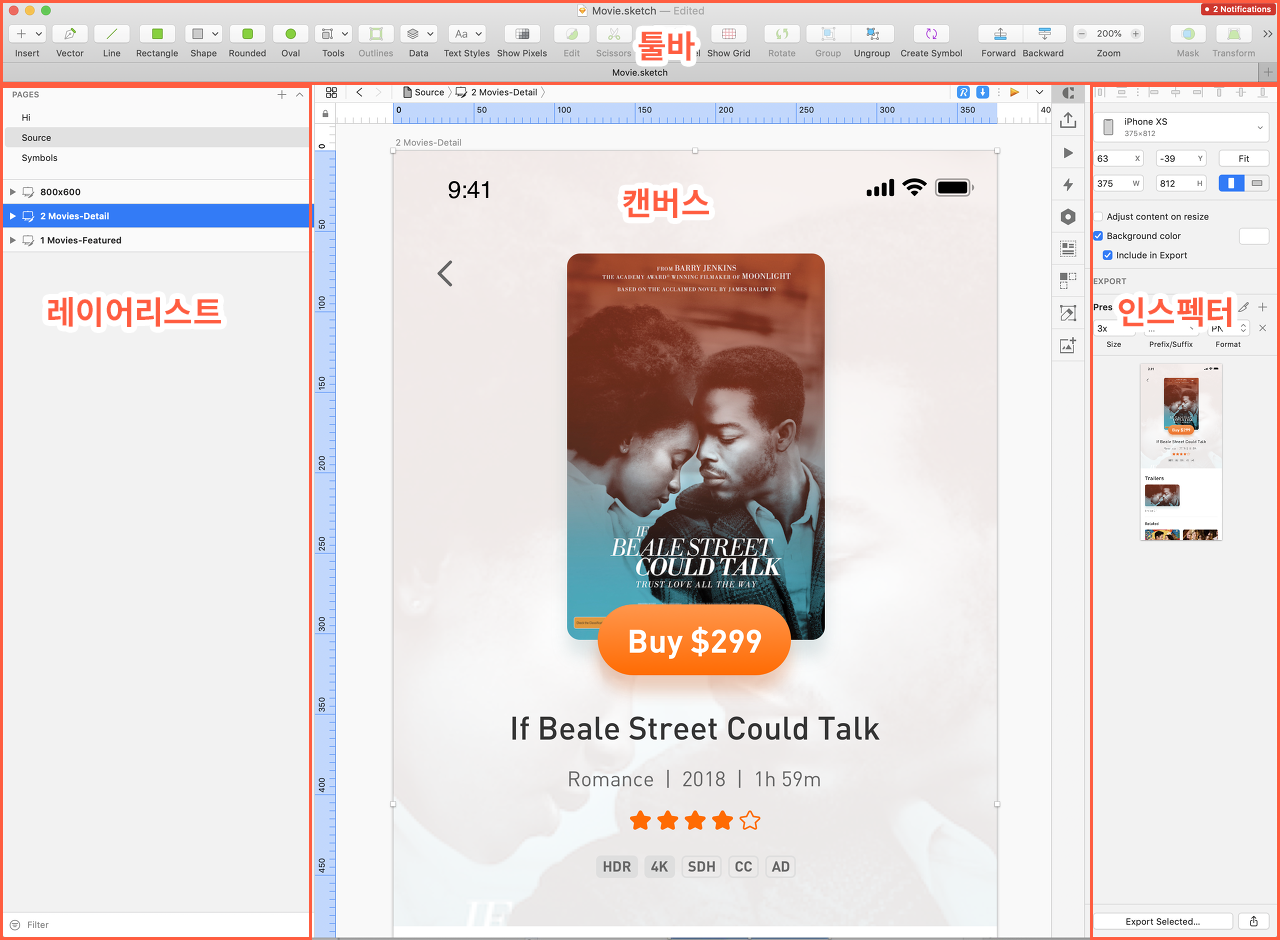This screenshot has width=1280, height=940.
Task: Switch artboard to landscape orientation
Action: point(1257,183)
